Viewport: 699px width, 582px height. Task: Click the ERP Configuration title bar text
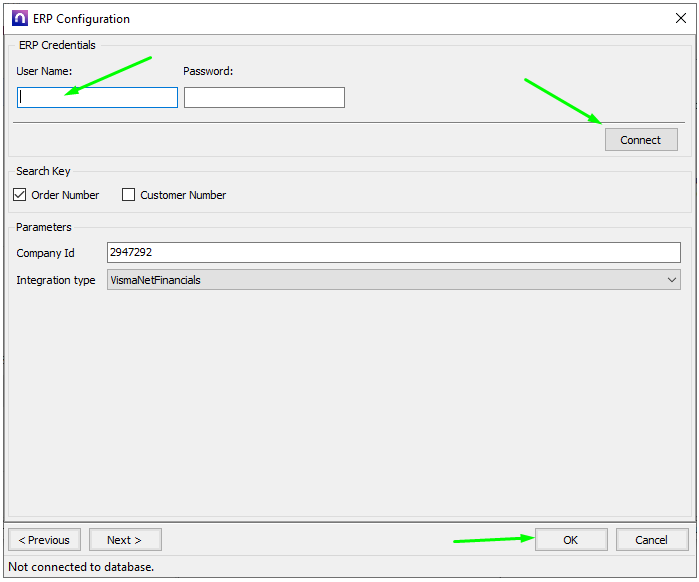coord(81,19)
